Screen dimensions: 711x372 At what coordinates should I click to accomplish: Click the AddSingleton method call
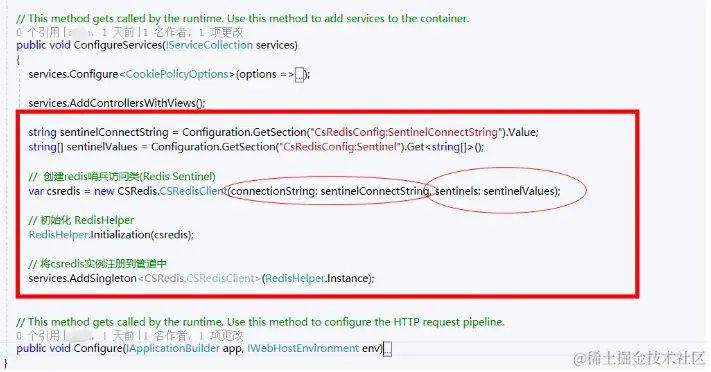[x=103, y=279]
